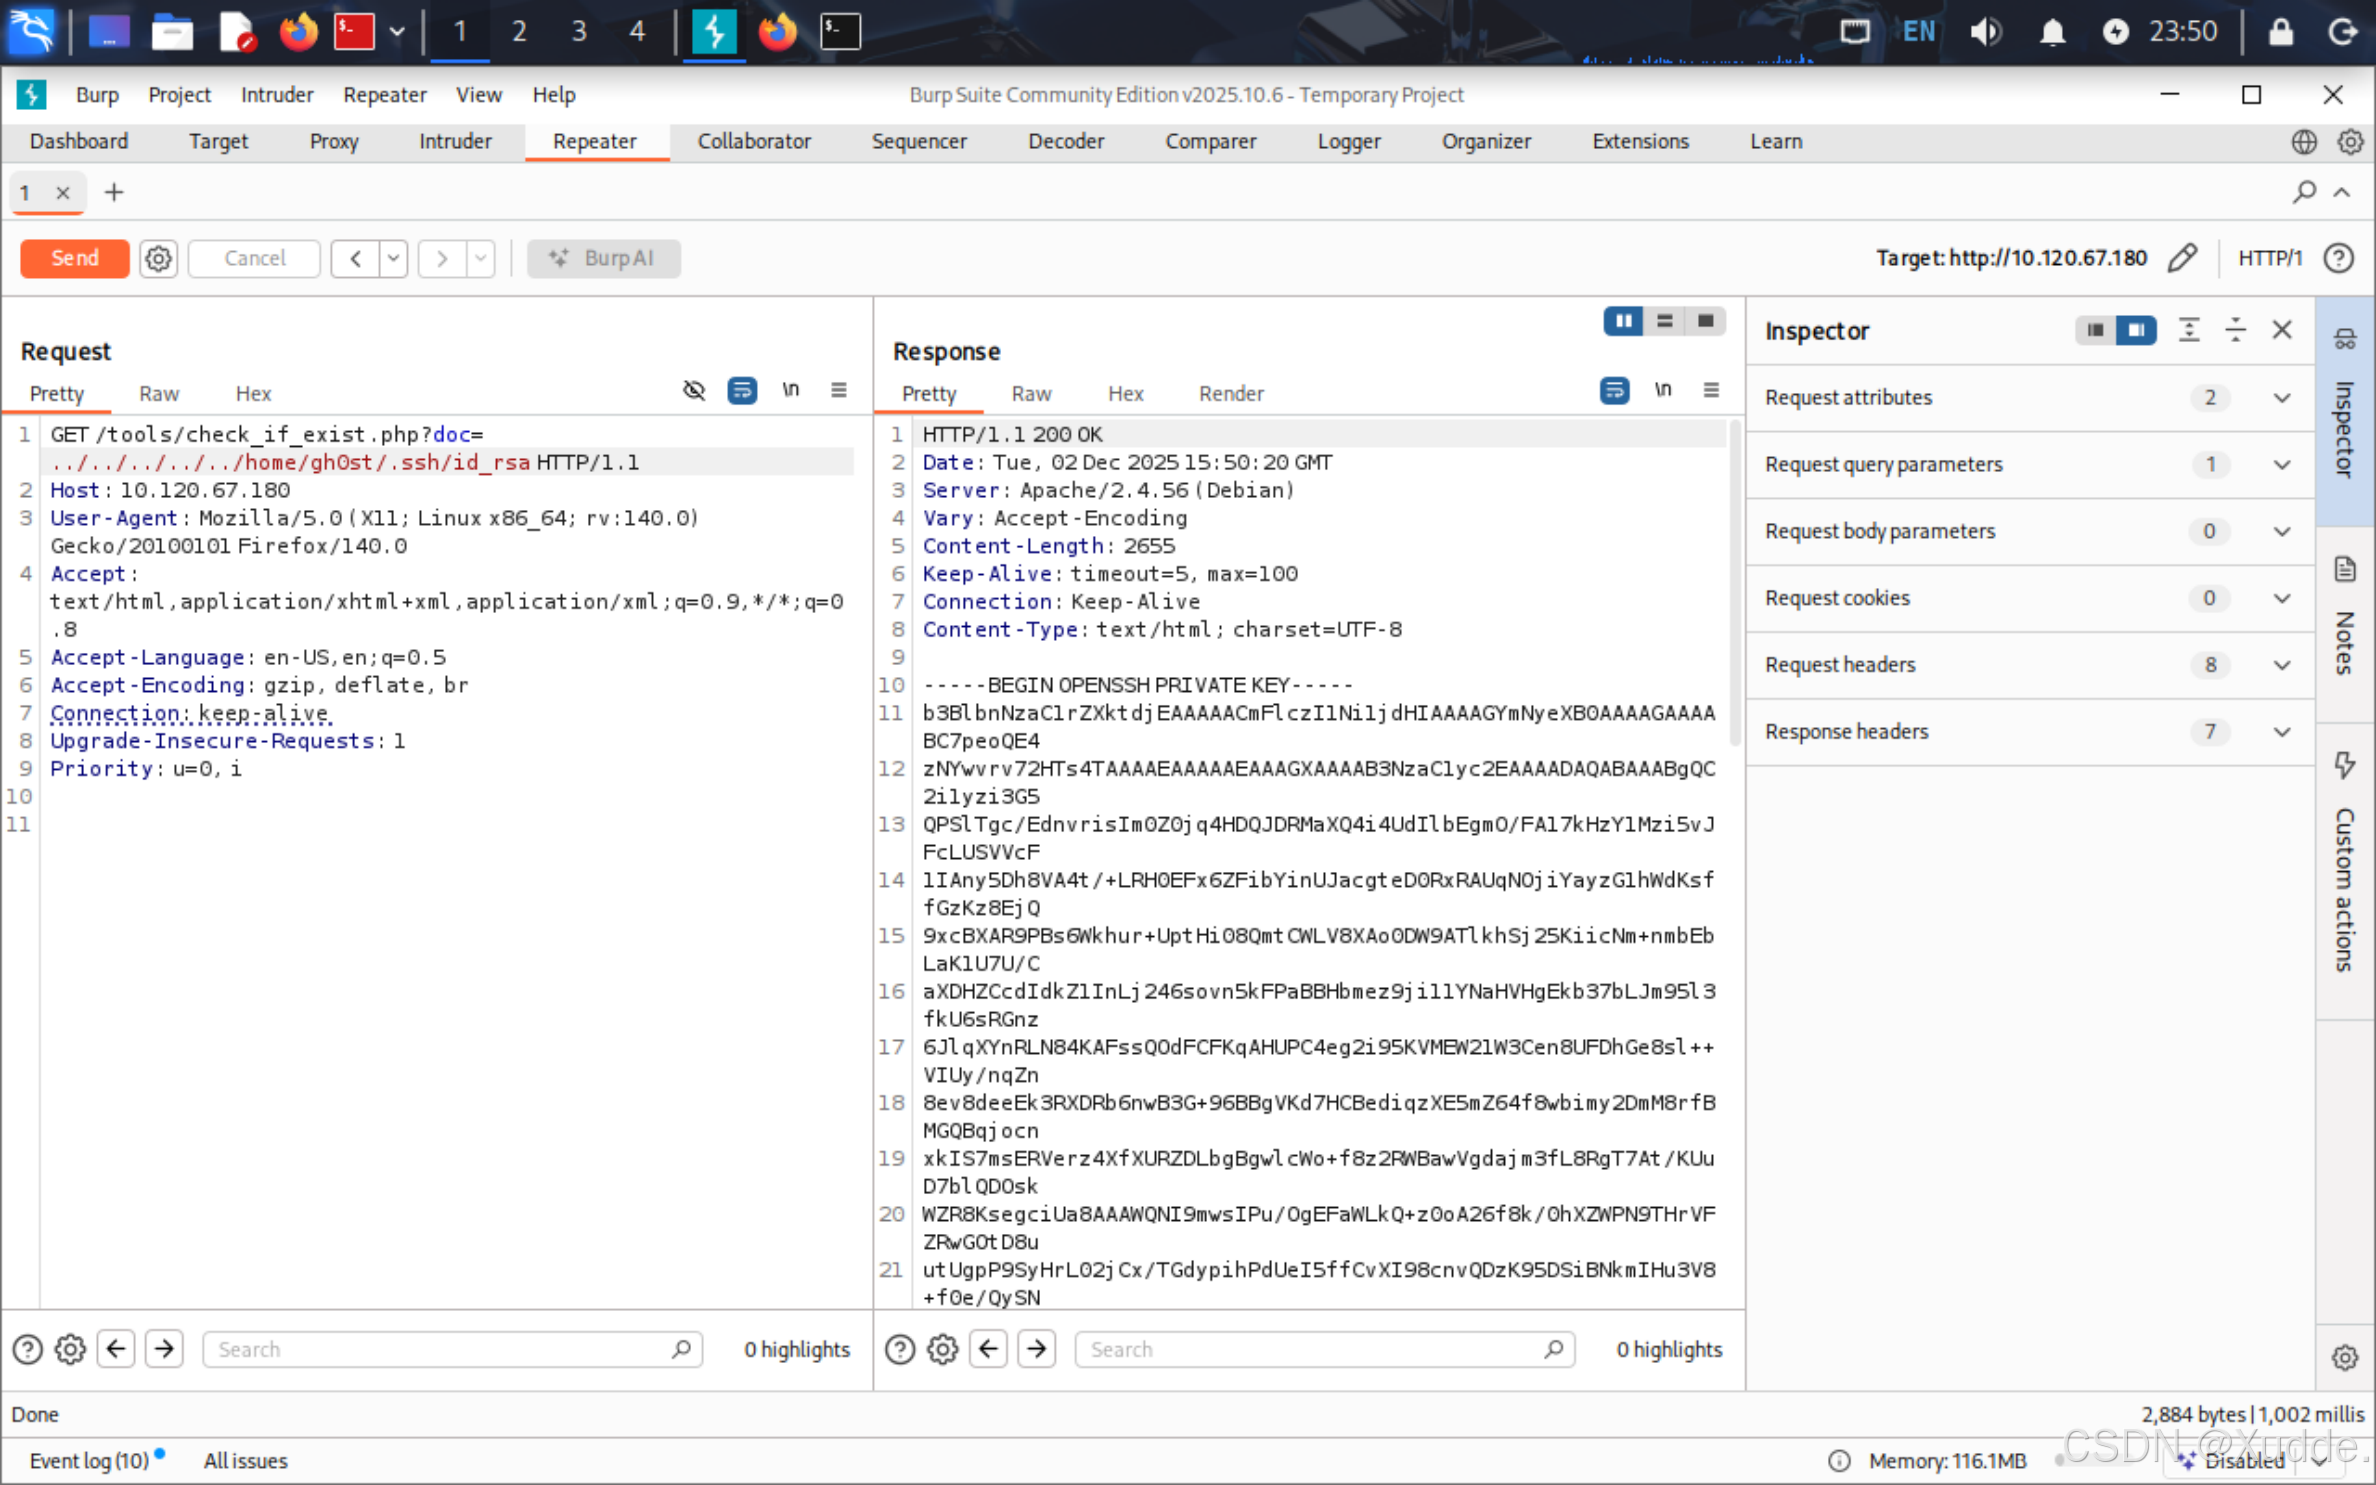The image size is (2376, 1485).
Task: Open the Intruder menu
Action: click(x=276, y=95)
